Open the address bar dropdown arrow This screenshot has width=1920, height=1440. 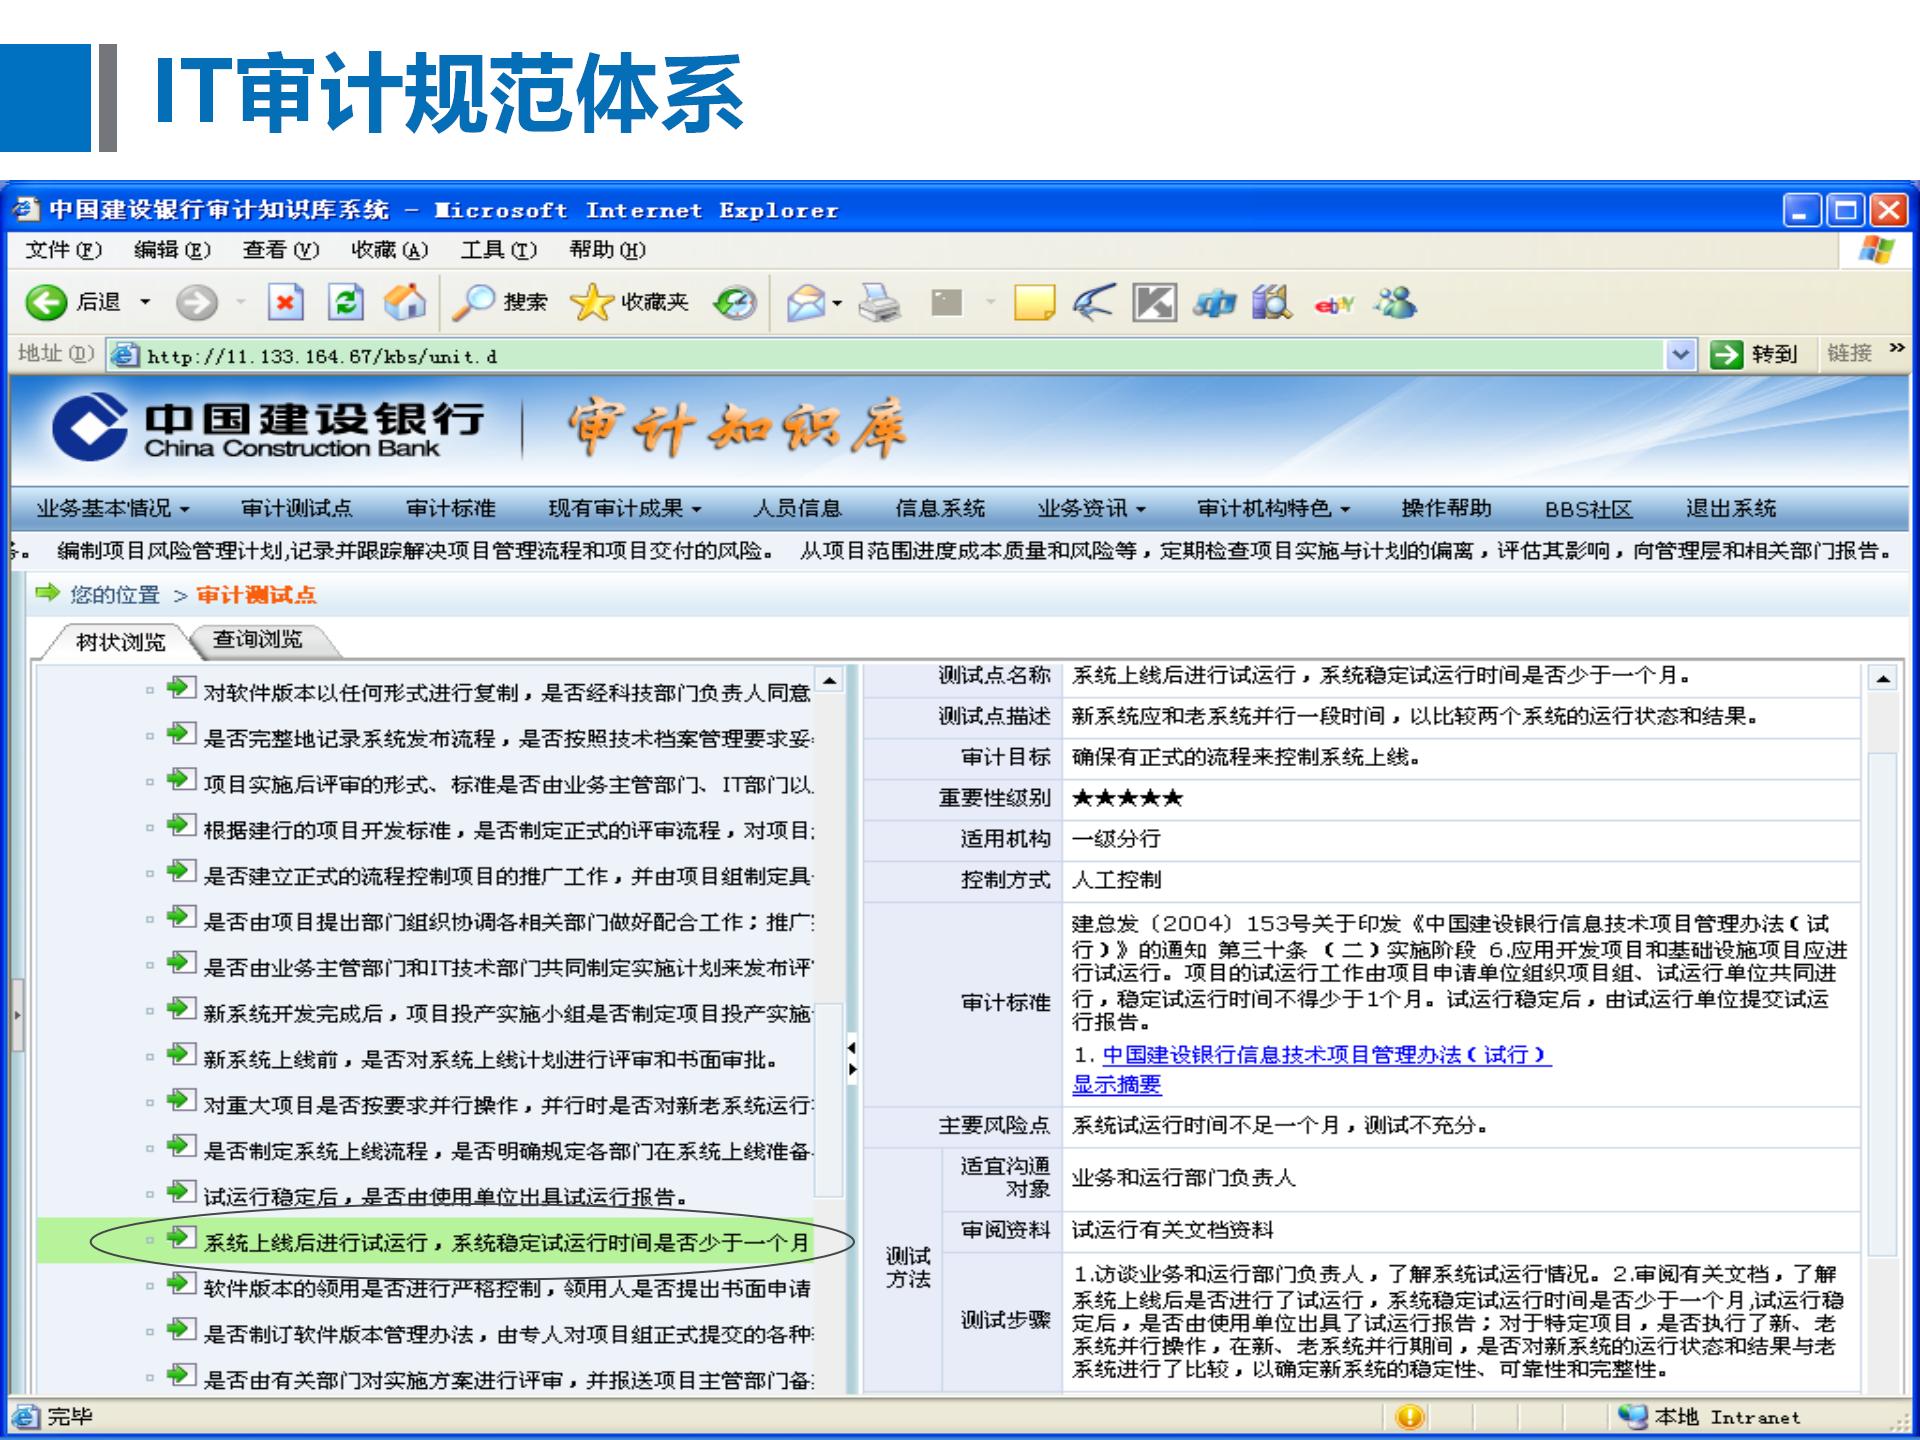click(x=1681, y=355)
